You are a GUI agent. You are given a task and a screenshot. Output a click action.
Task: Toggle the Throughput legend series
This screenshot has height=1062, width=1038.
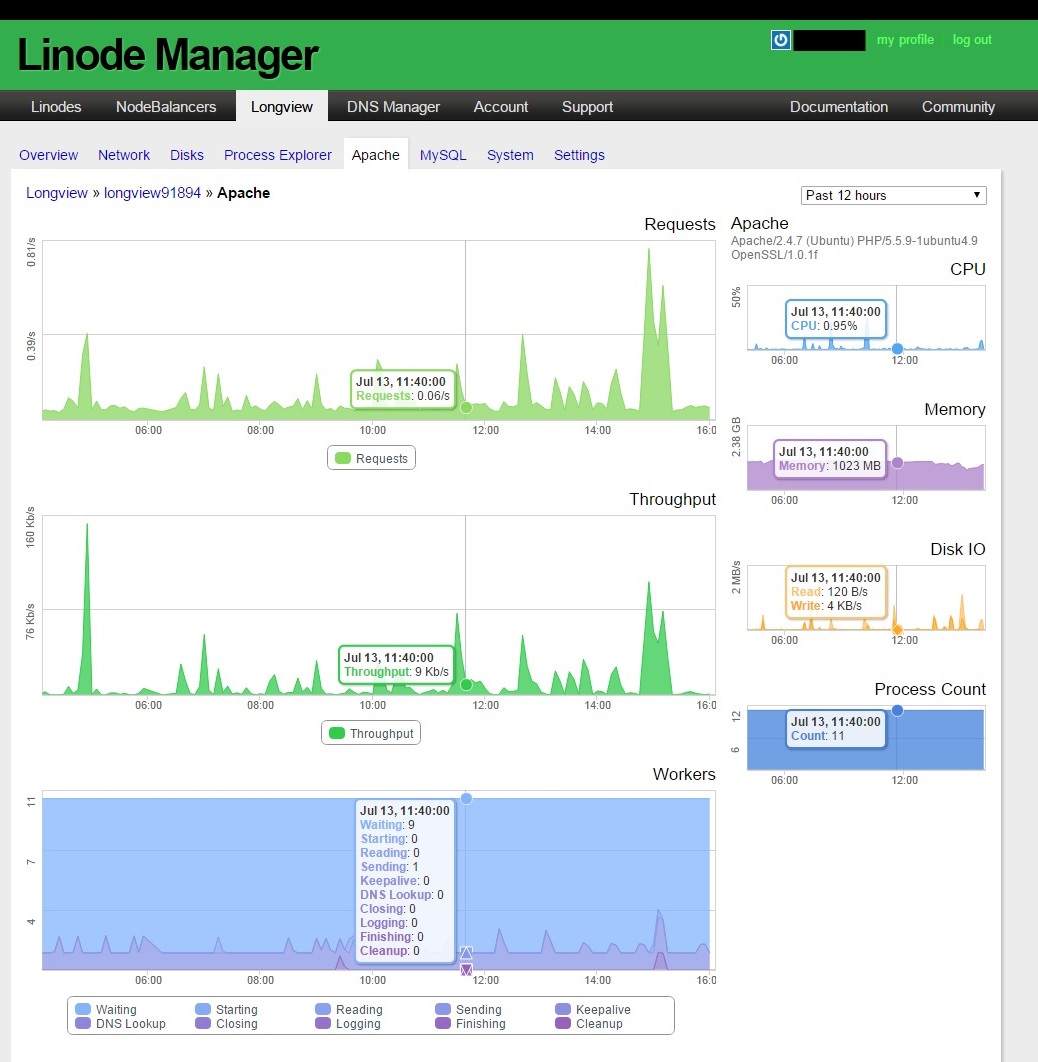tap(370, 733)
